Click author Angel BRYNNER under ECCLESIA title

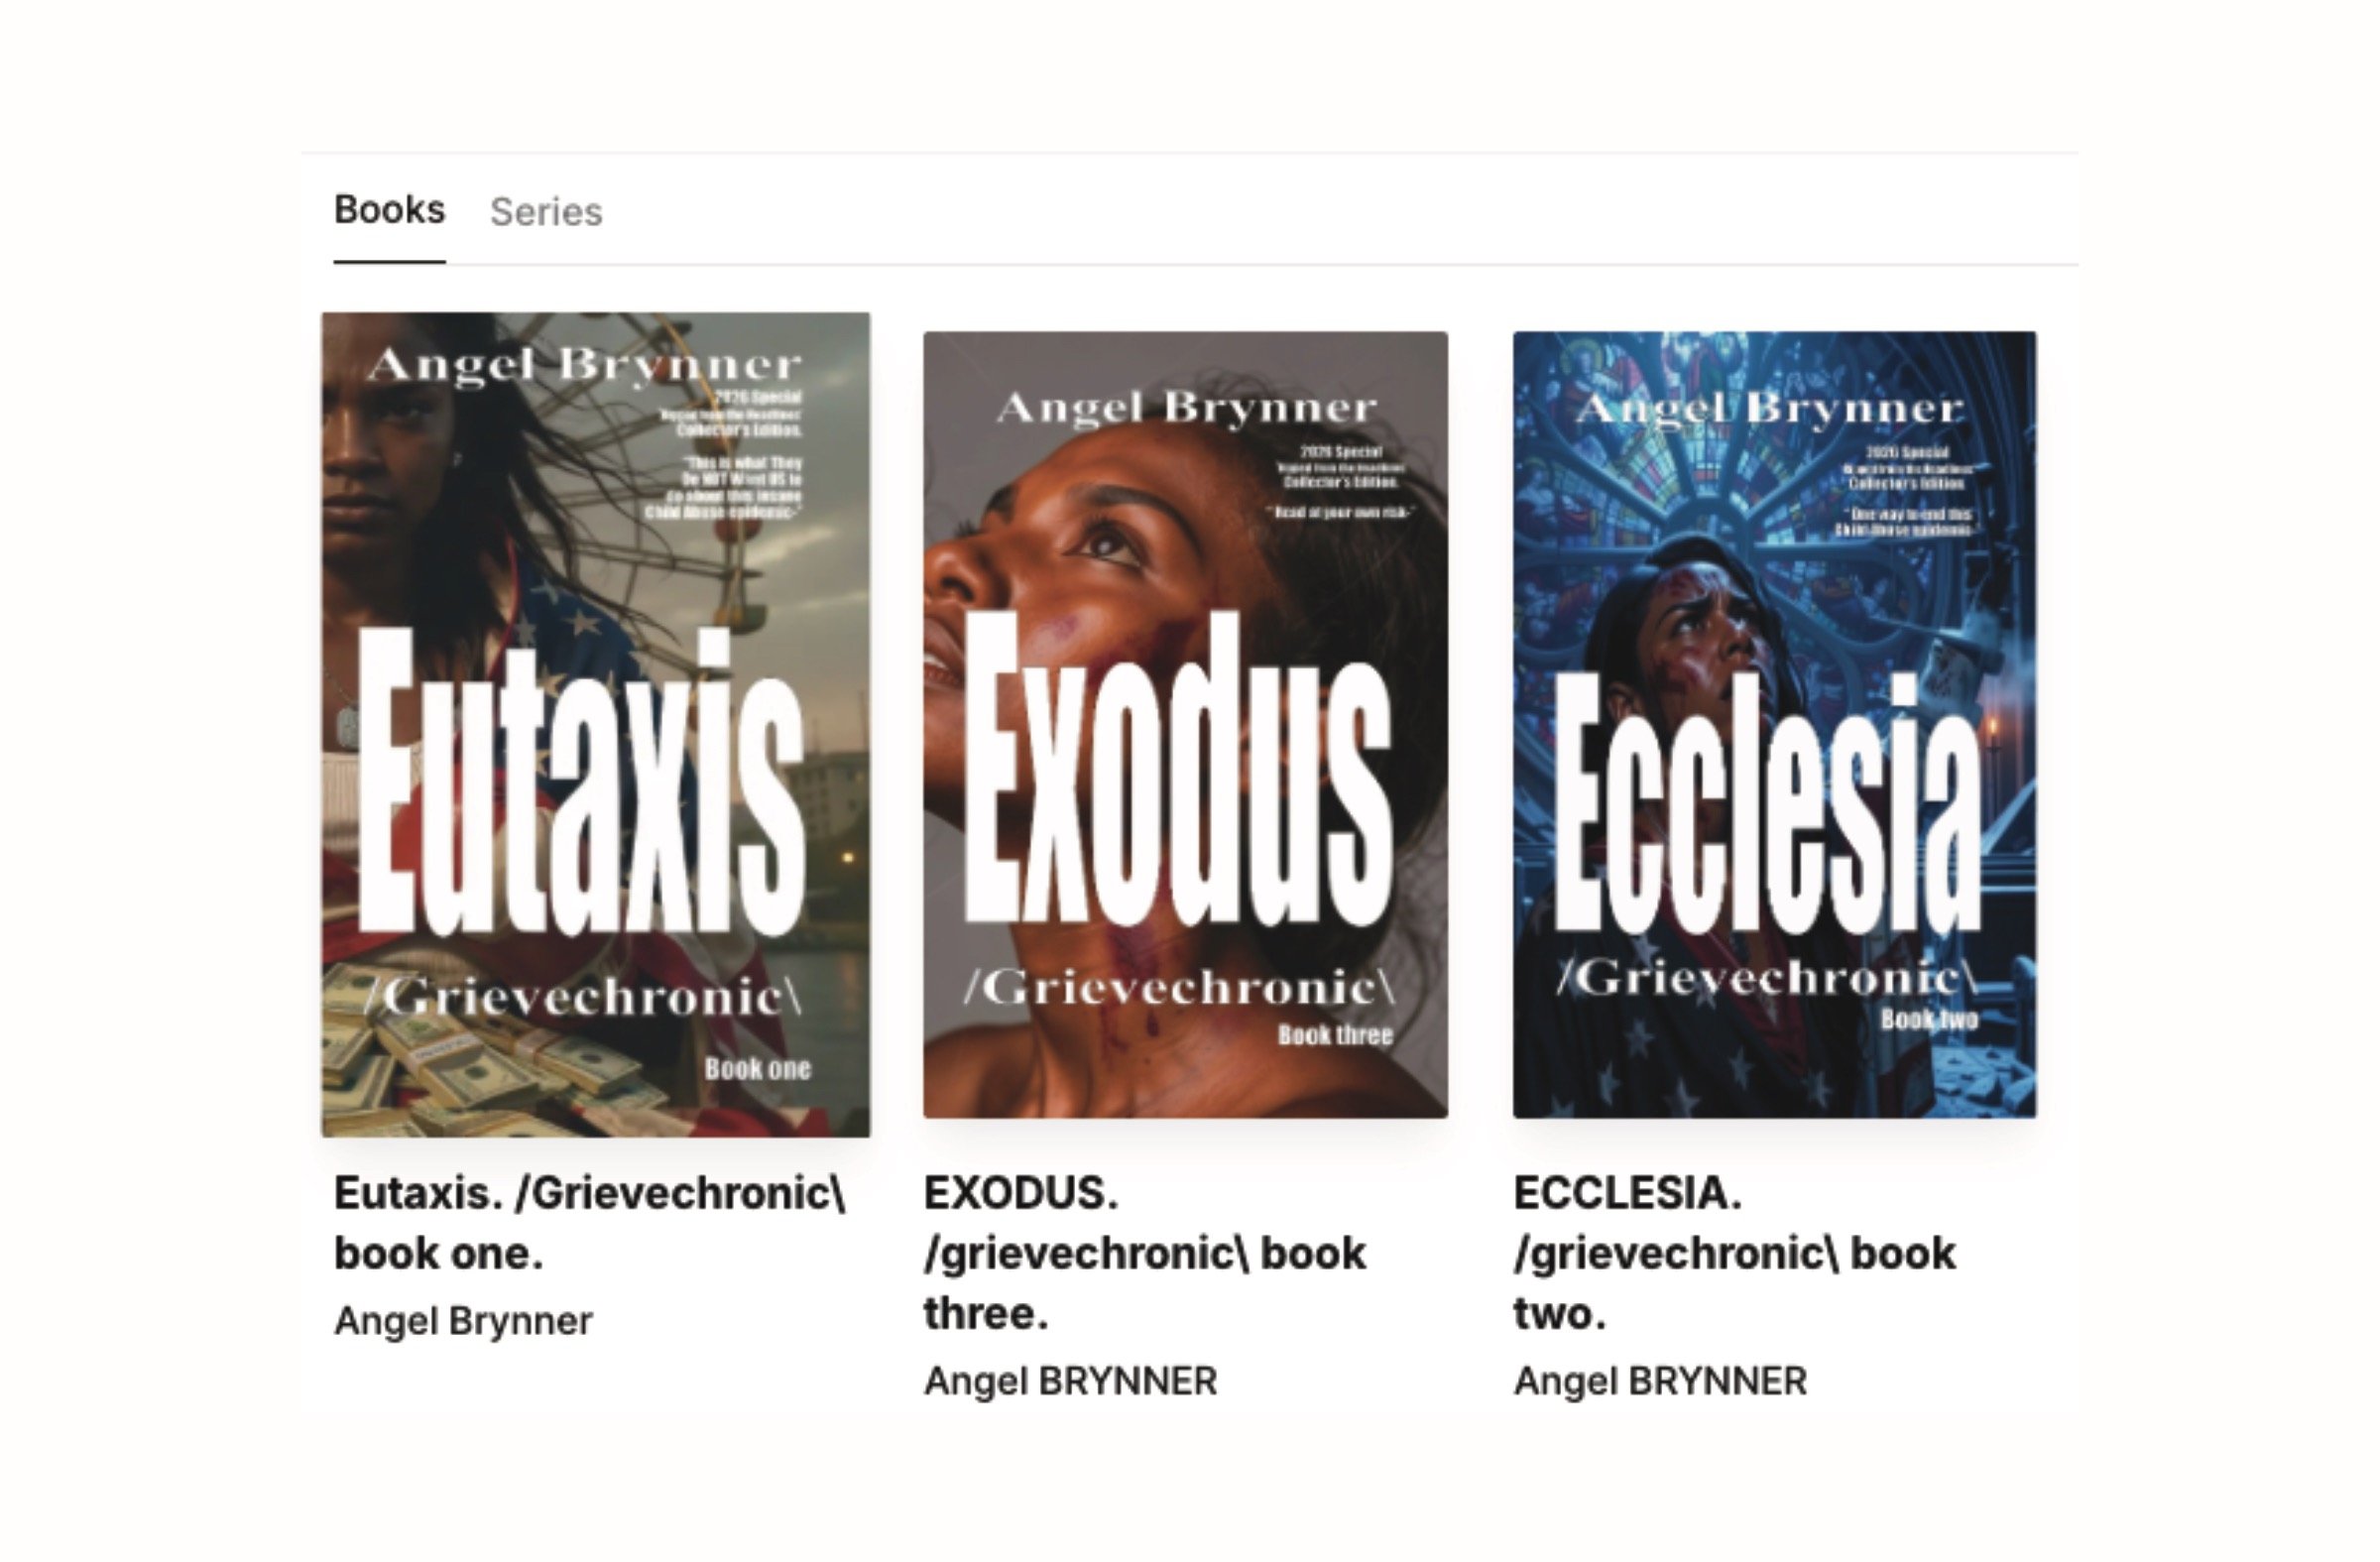coord(1660,1381)
